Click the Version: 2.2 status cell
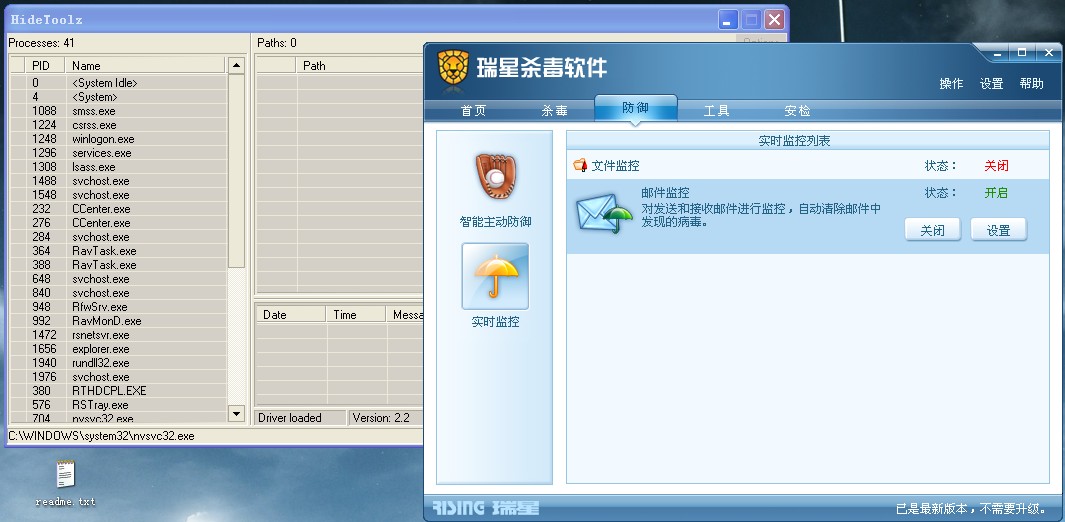The image size is (1065, 522). click(386, 417)
